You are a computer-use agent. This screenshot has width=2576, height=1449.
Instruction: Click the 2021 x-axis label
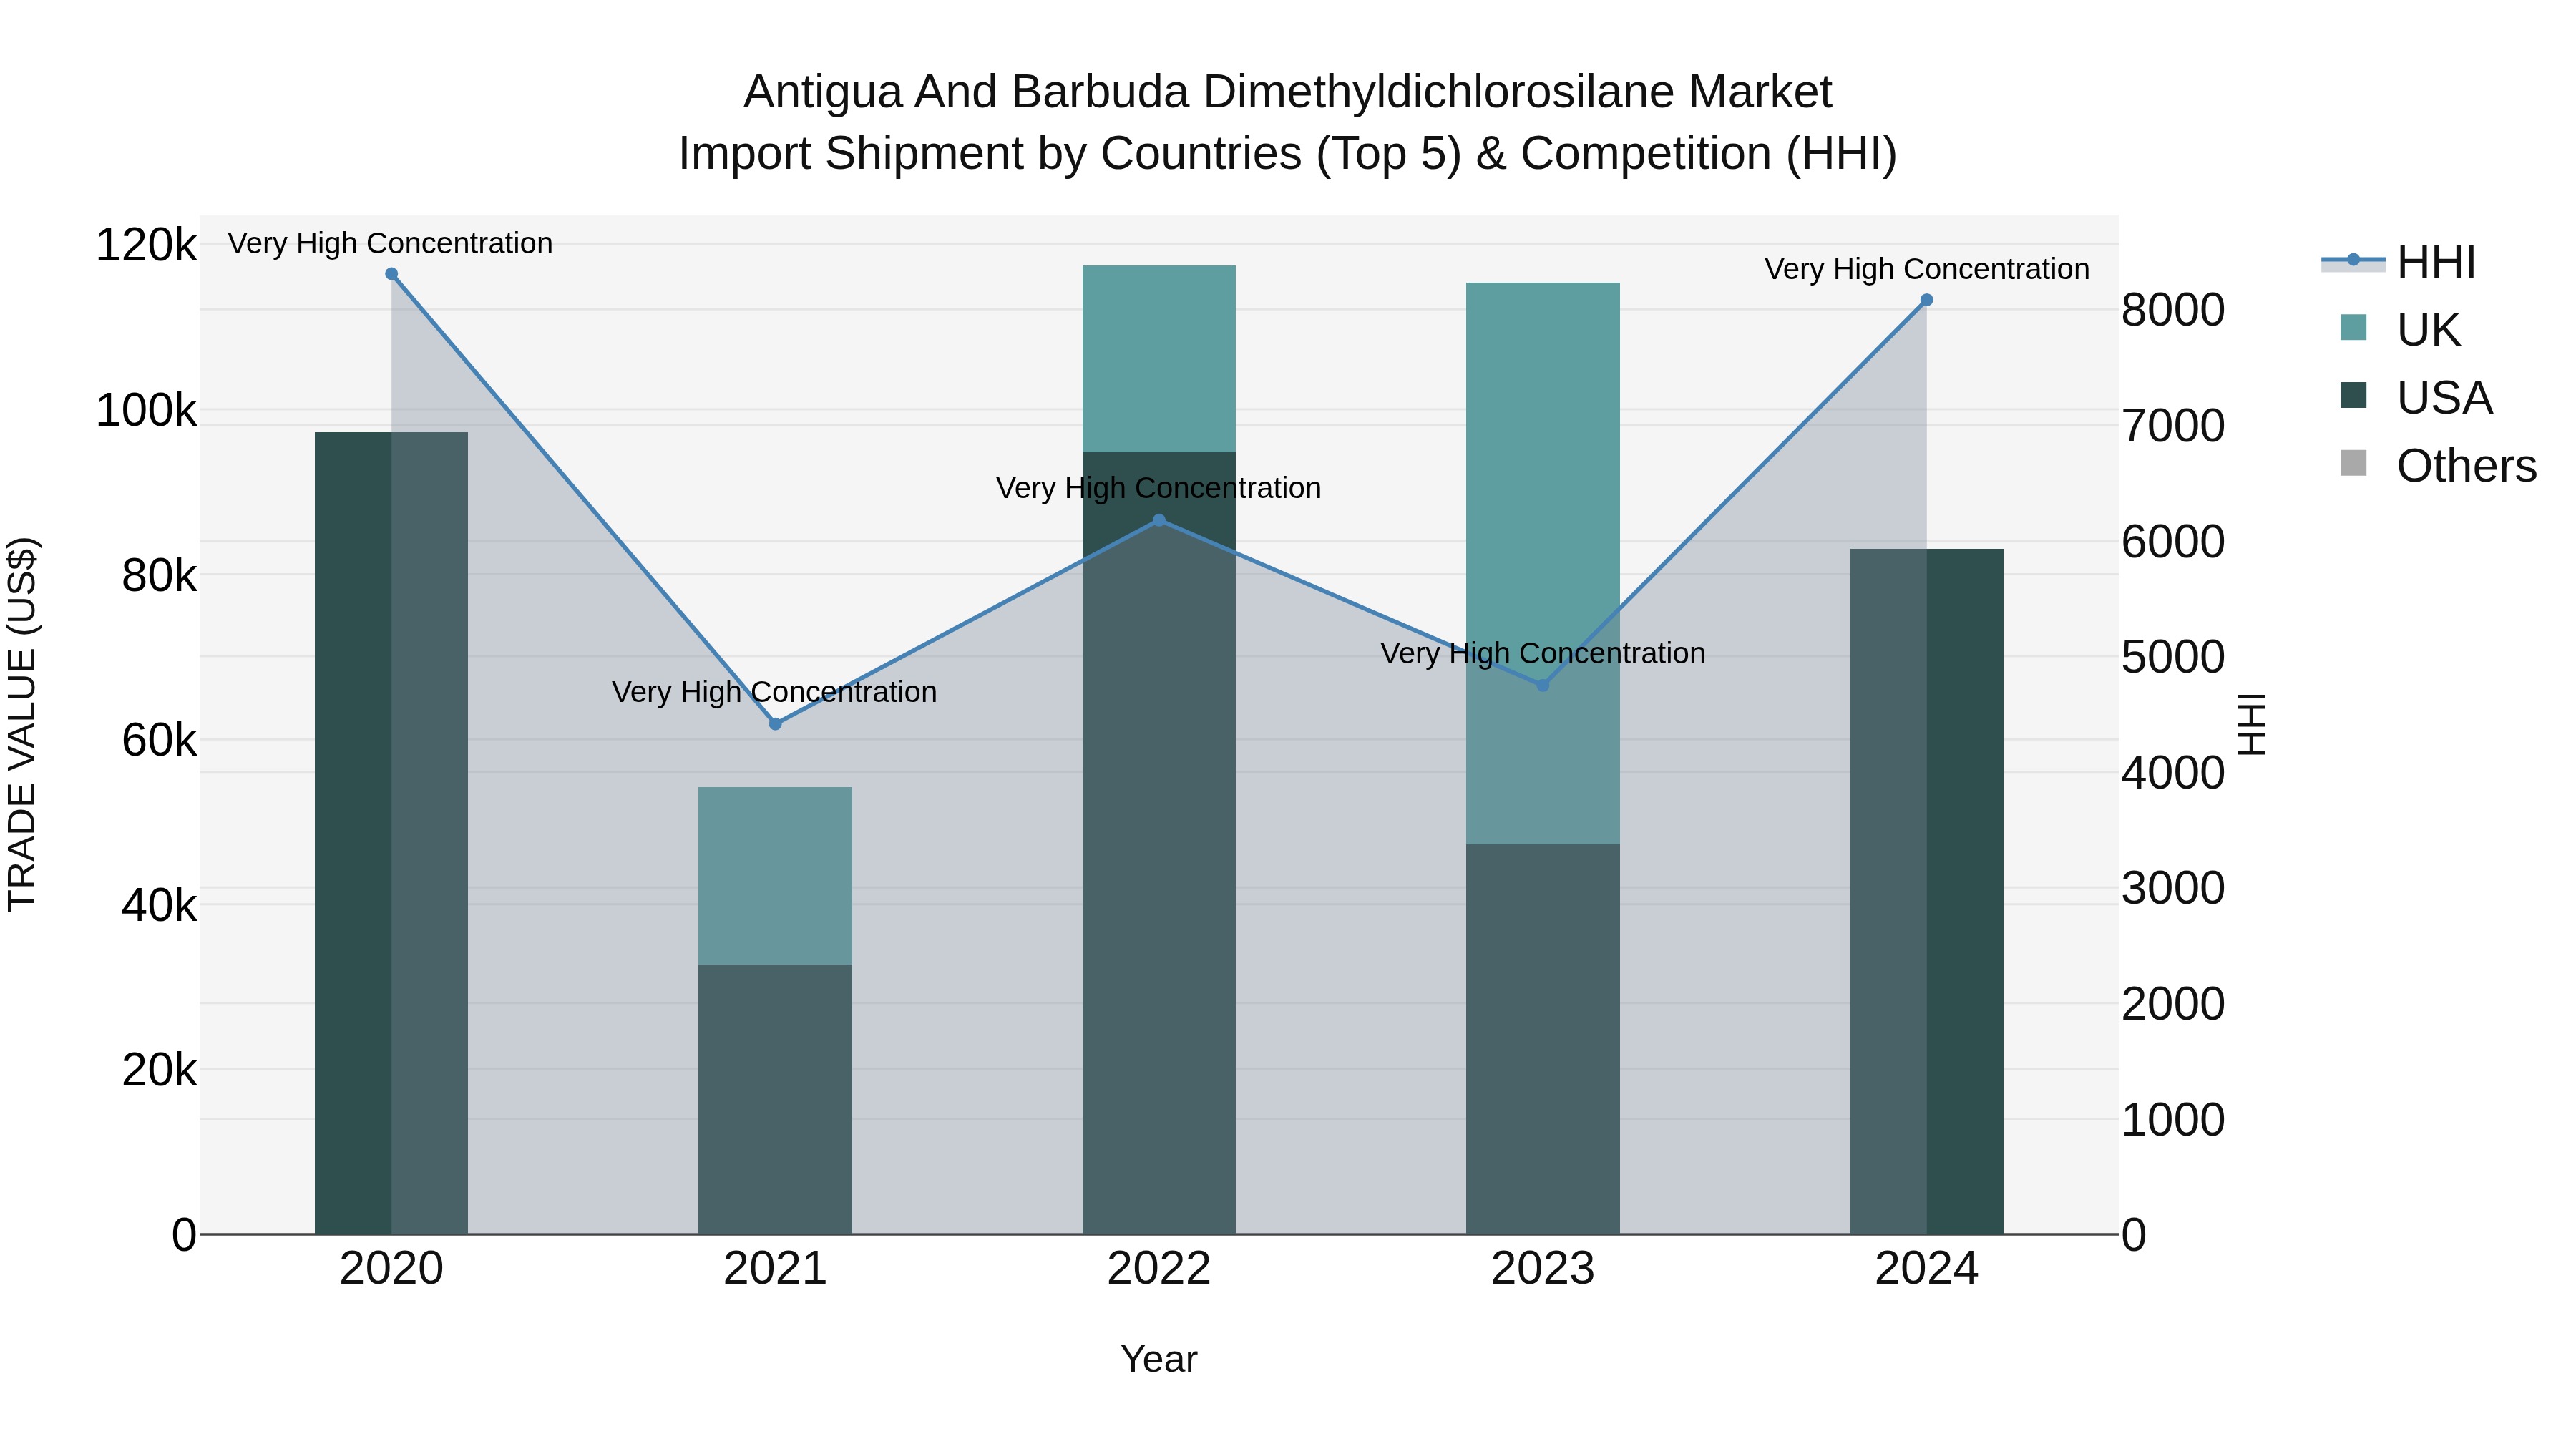[775, 1269]
